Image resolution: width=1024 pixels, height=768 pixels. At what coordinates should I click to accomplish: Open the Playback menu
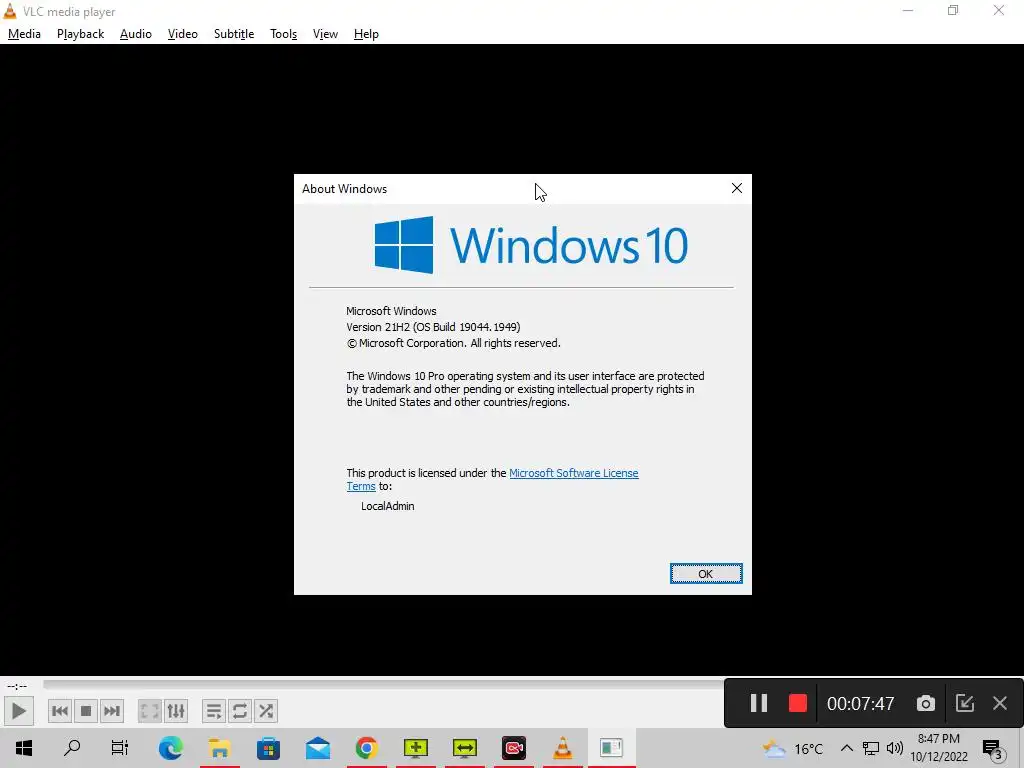tap(80, 34)
